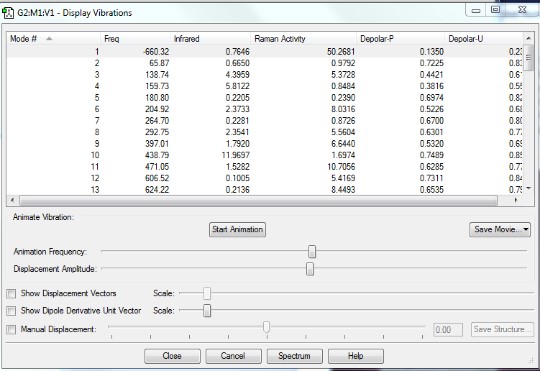Open Help for Display Vibrations
The height and width of the screenshot is (371, 540).
(x=356, y=356)
